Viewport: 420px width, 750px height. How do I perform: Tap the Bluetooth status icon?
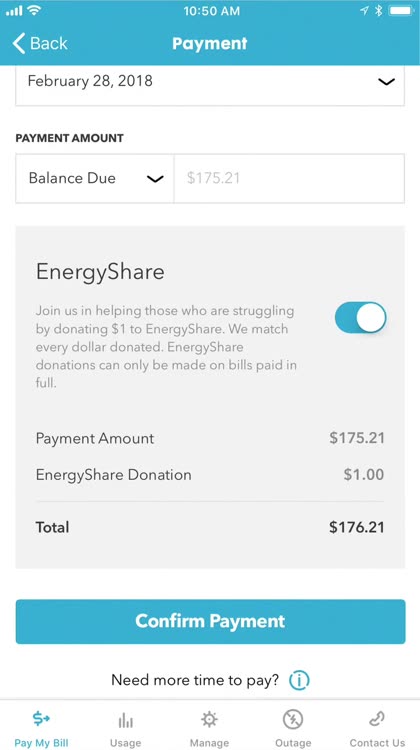pos(378,11)
